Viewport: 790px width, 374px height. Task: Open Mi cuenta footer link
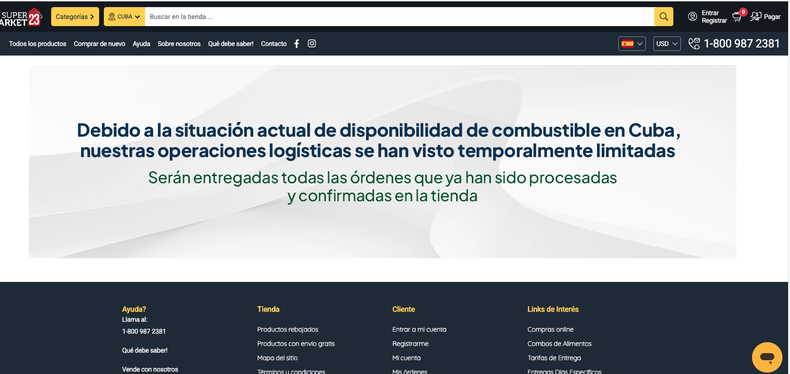(x=406, y=358)
